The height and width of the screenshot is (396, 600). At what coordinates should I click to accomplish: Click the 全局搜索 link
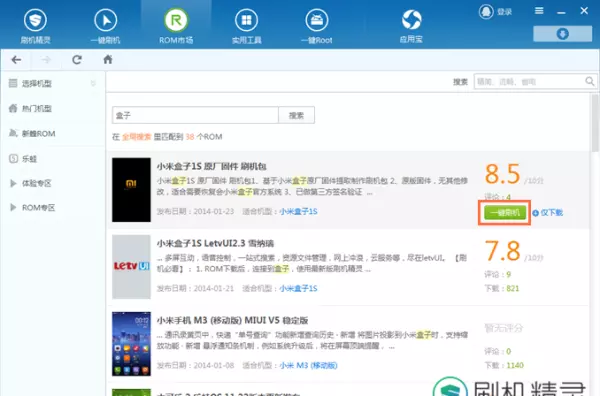[137, 137]
